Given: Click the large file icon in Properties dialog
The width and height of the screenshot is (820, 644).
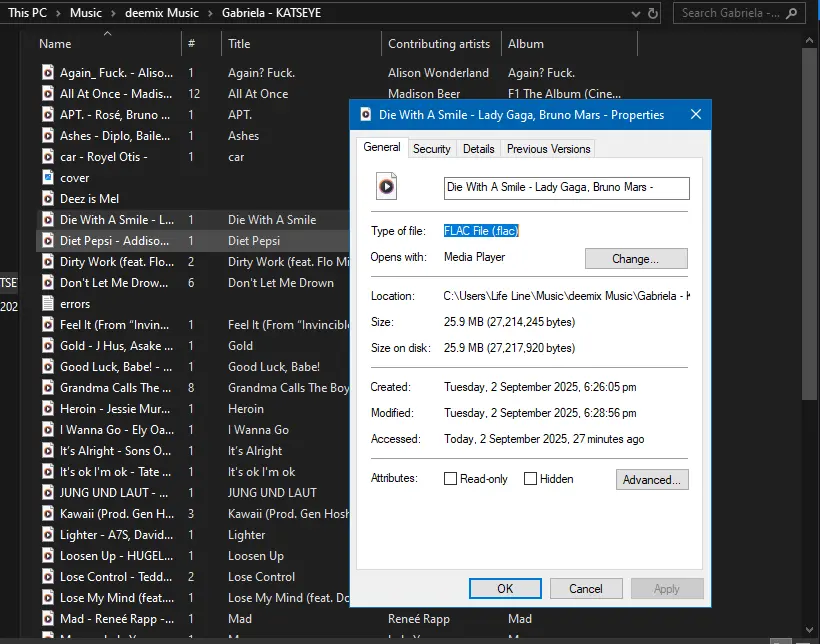Looking at the screenshot, I should (386, 186).
